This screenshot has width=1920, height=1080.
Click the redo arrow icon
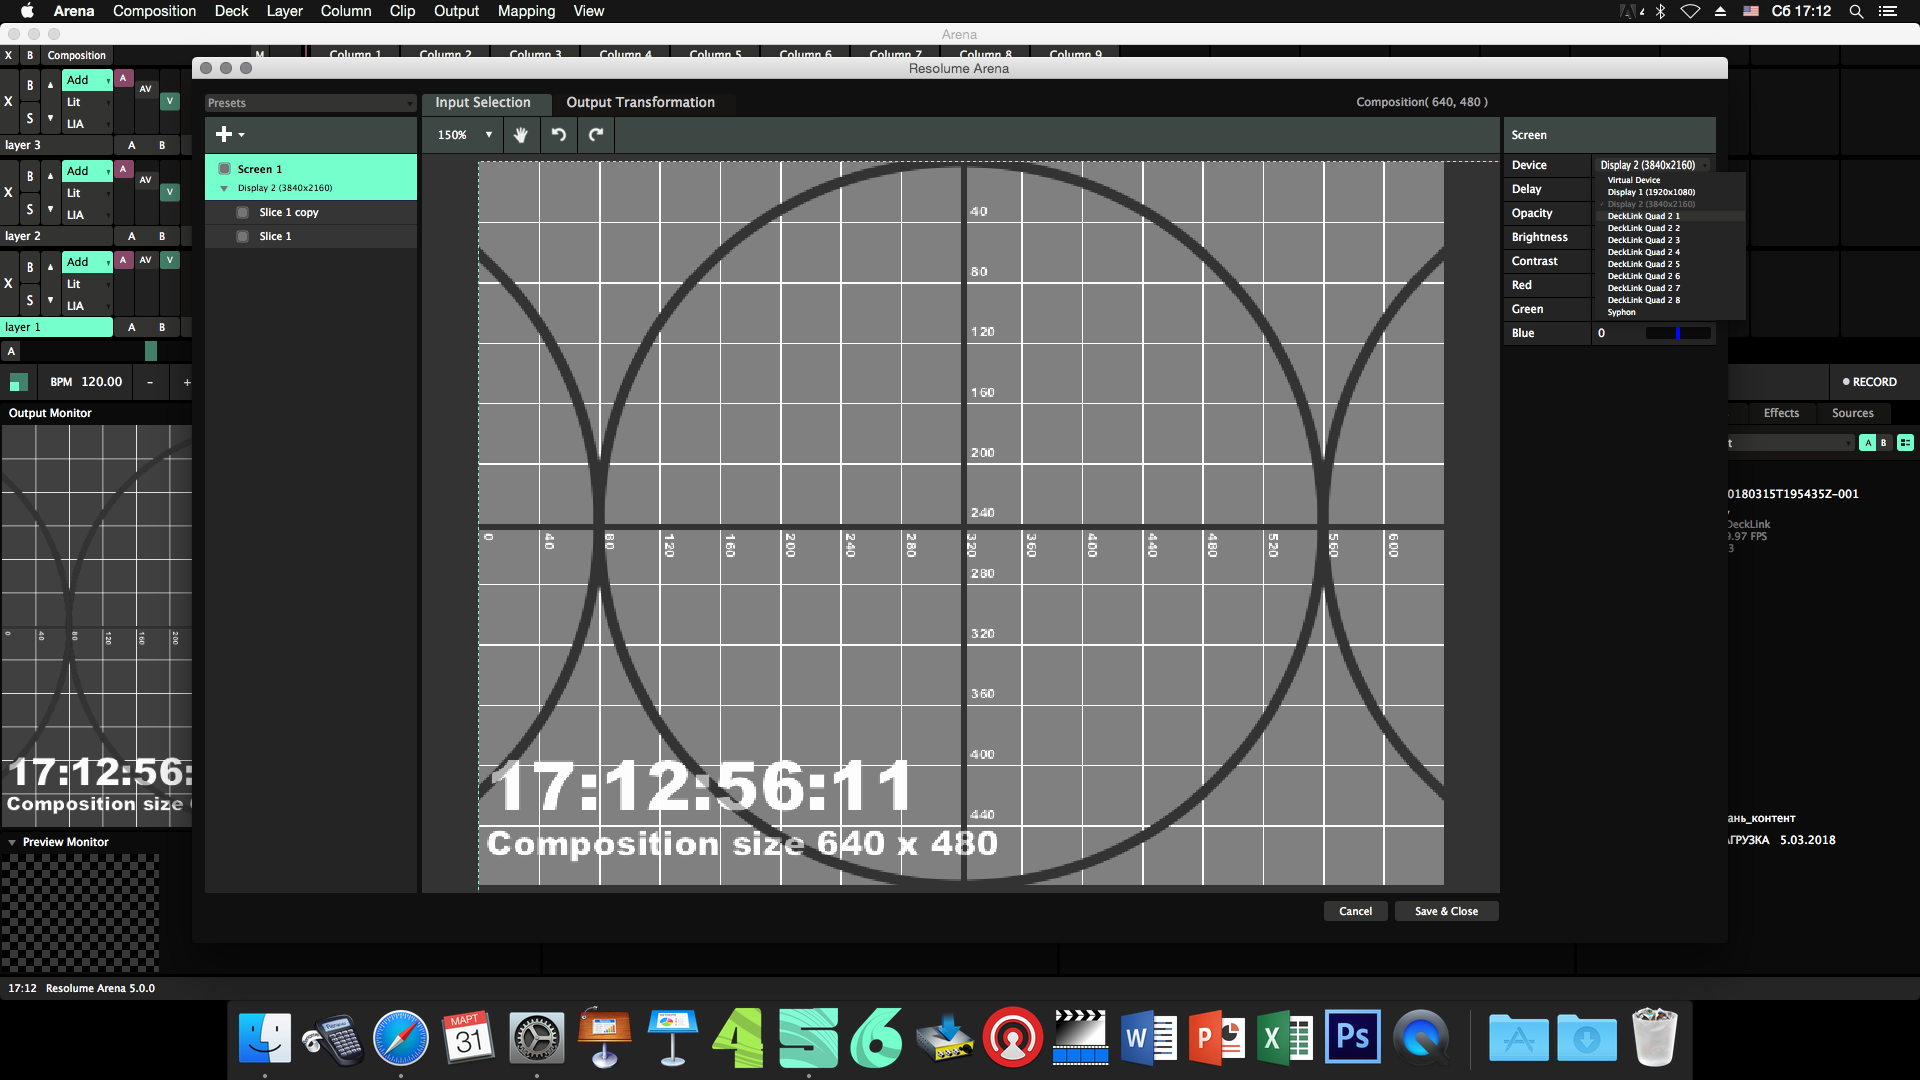point(596,135)
